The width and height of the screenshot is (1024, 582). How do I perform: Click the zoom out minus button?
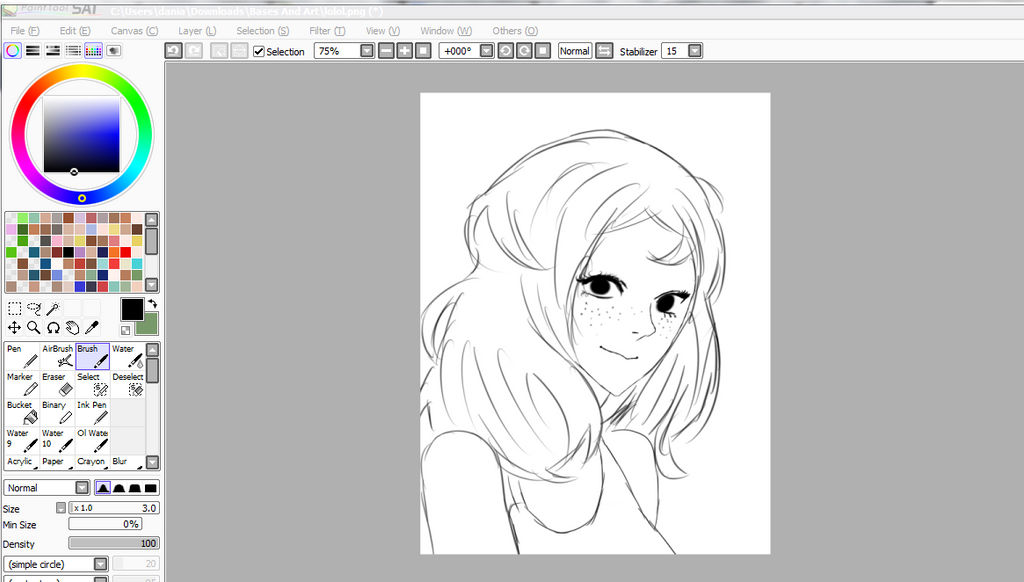coord(386,50)
